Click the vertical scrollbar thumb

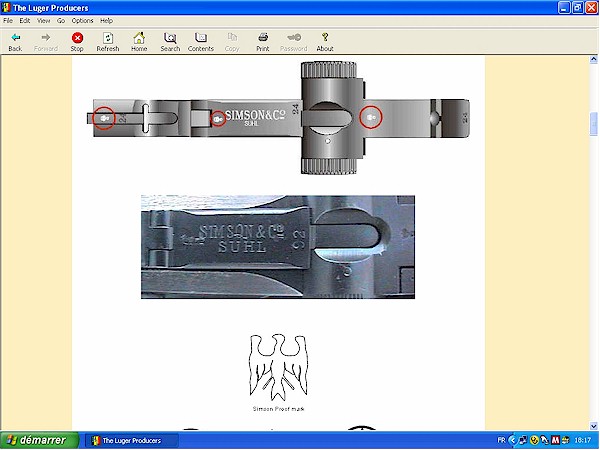pos(593,124)
